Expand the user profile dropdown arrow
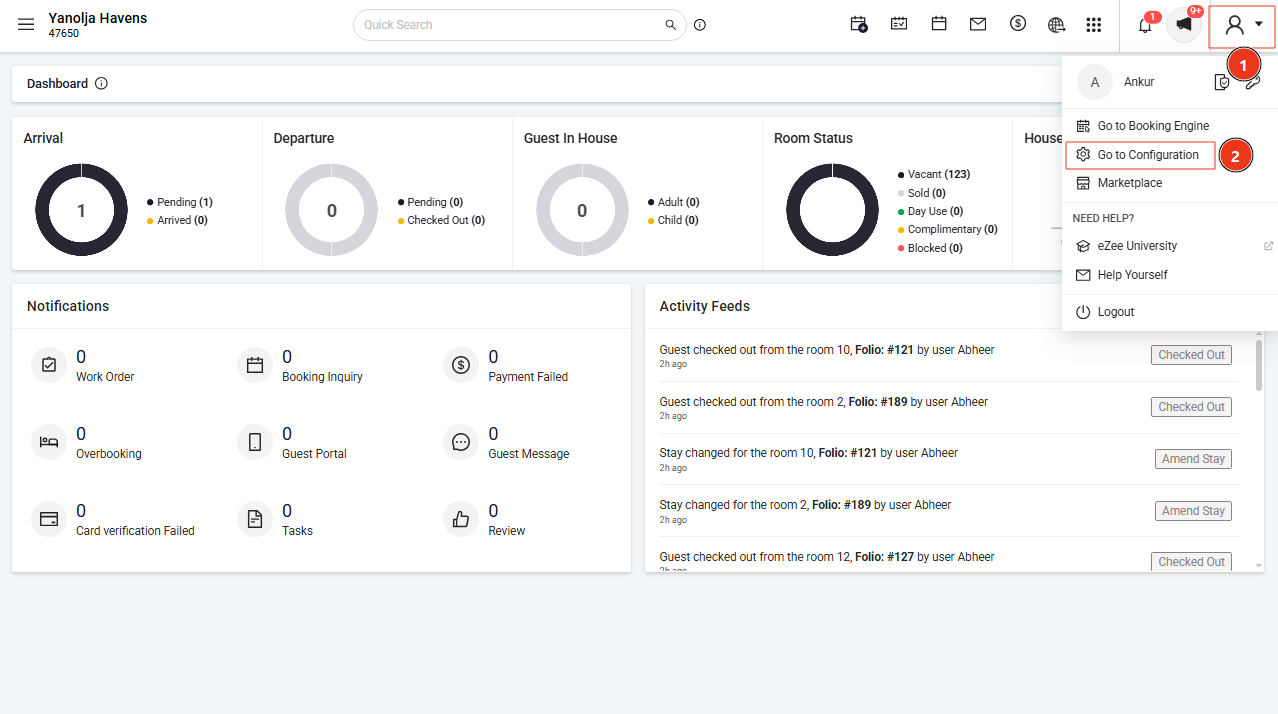Viewport: 1278px width, 714px height. (1258, 25)
